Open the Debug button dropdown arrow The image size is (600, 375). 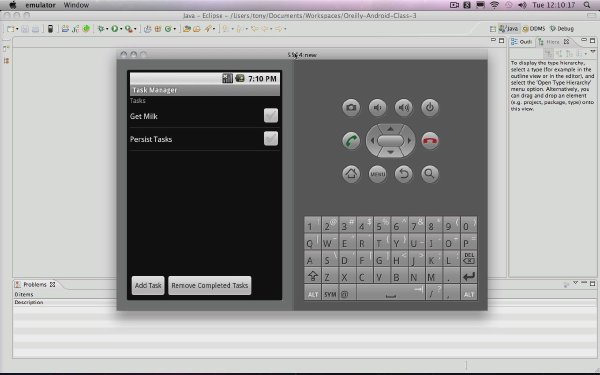coord(107,29)
